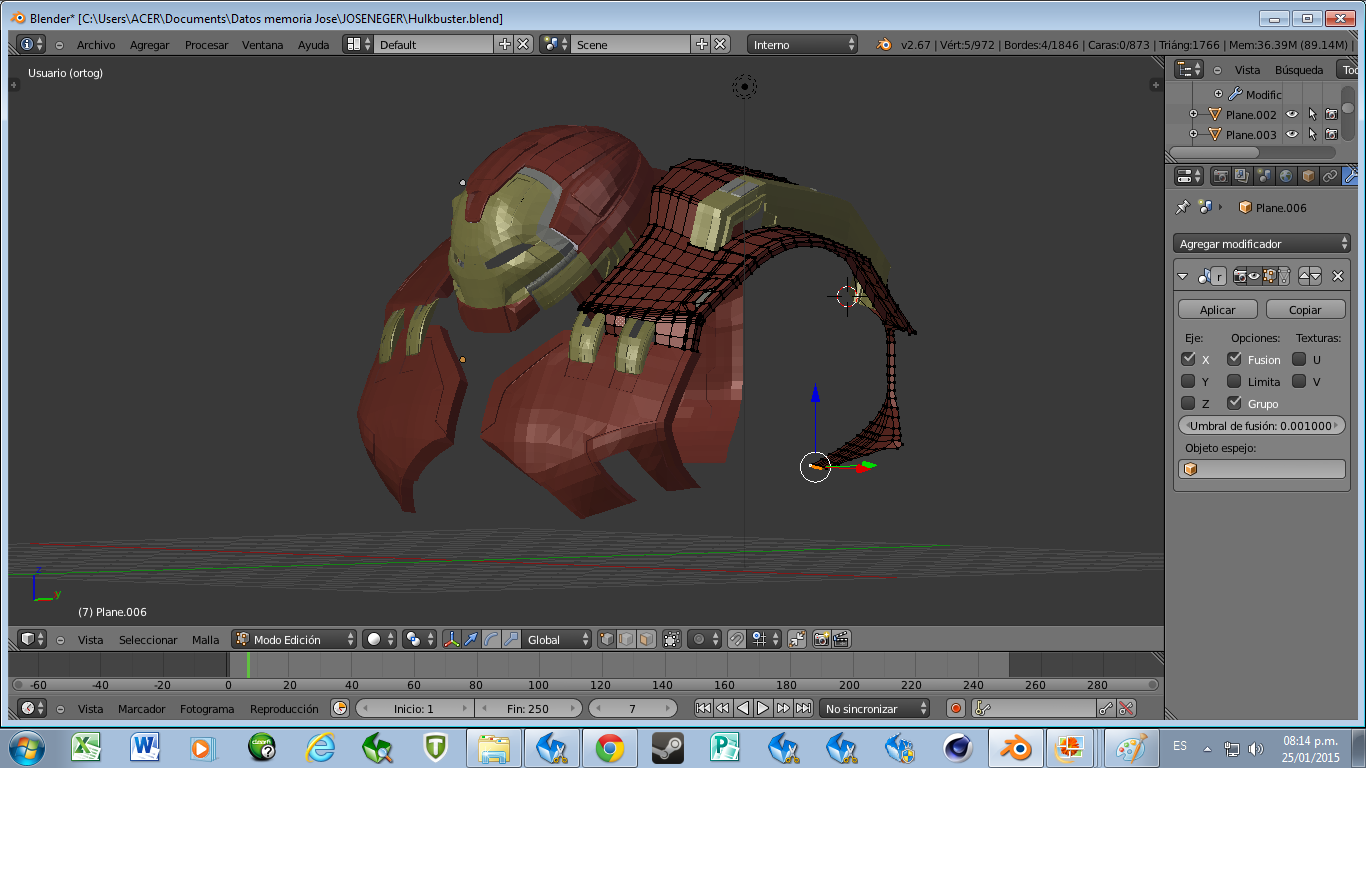Viewport: 1366px width, 884px height.
Task: Enable the Z axis checkbox
Action: [1188, 403]
